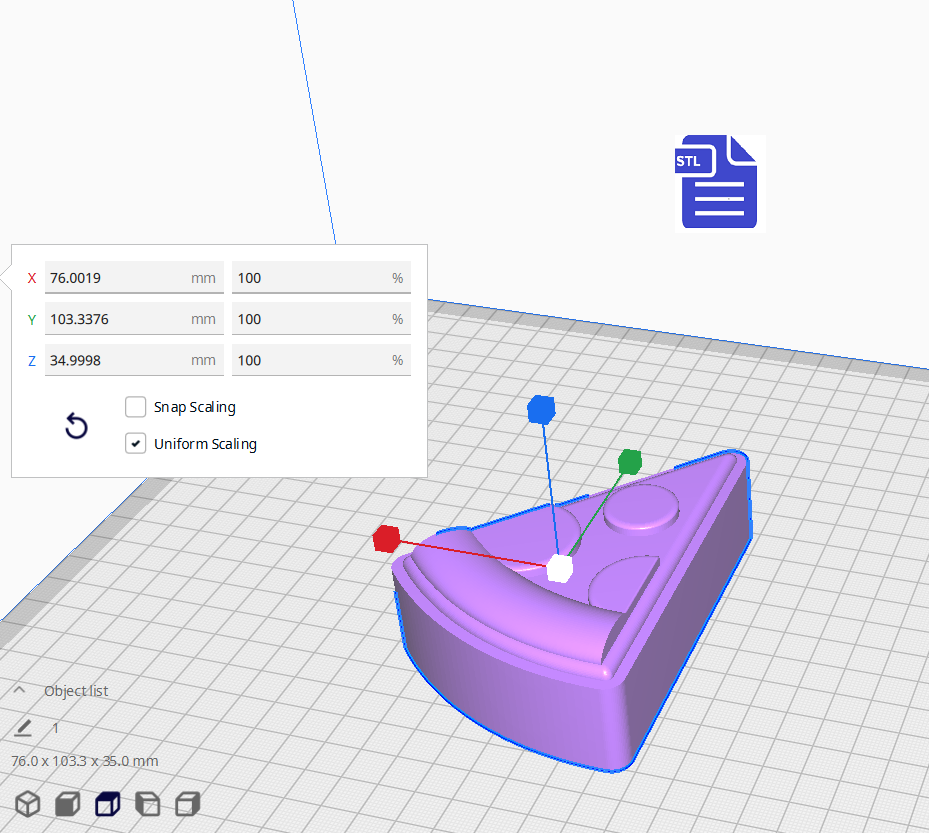Click the Z percentage scale field
Viewport: 929px width, 833px height.
pos(310,360)
